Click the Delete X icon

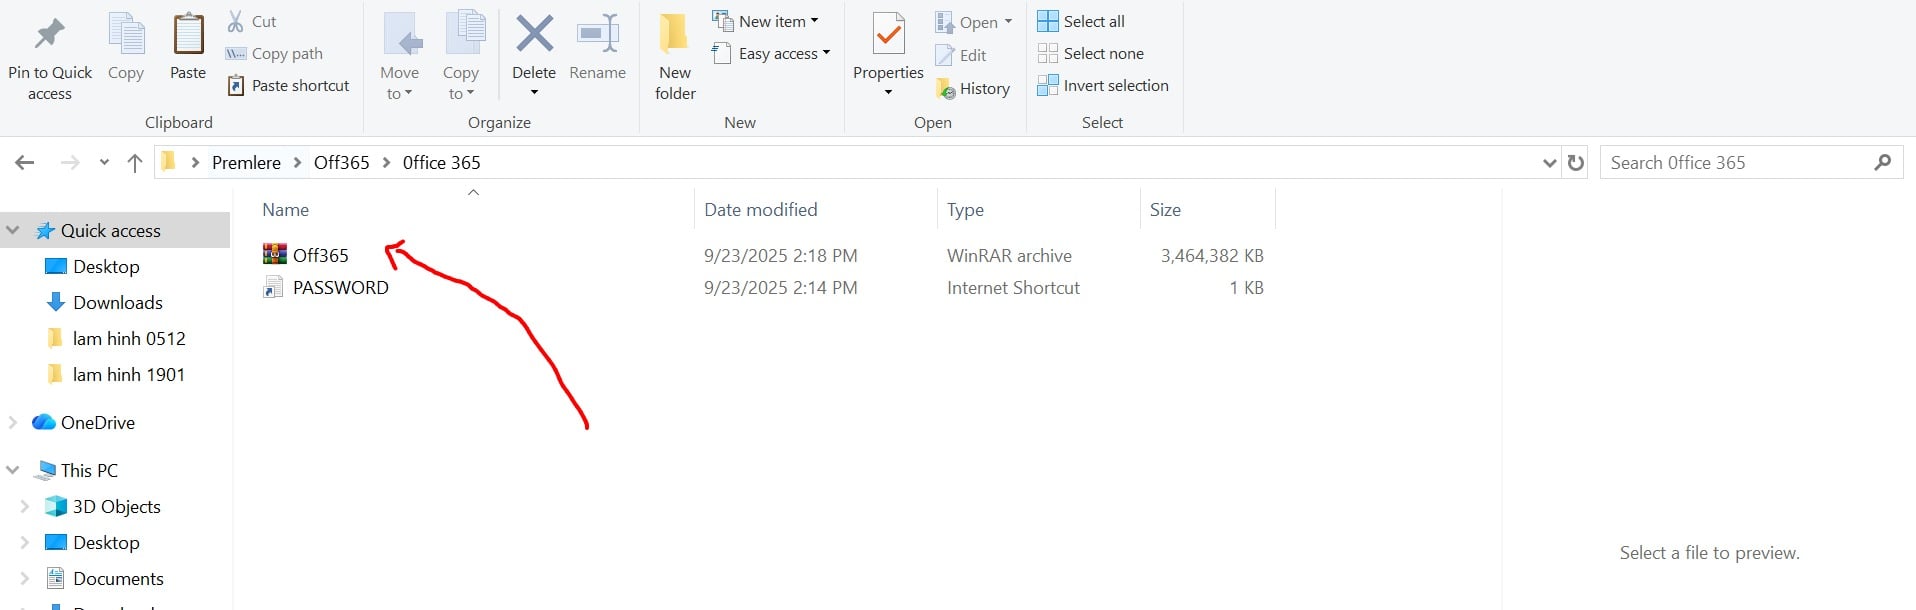tap(534, 34)
